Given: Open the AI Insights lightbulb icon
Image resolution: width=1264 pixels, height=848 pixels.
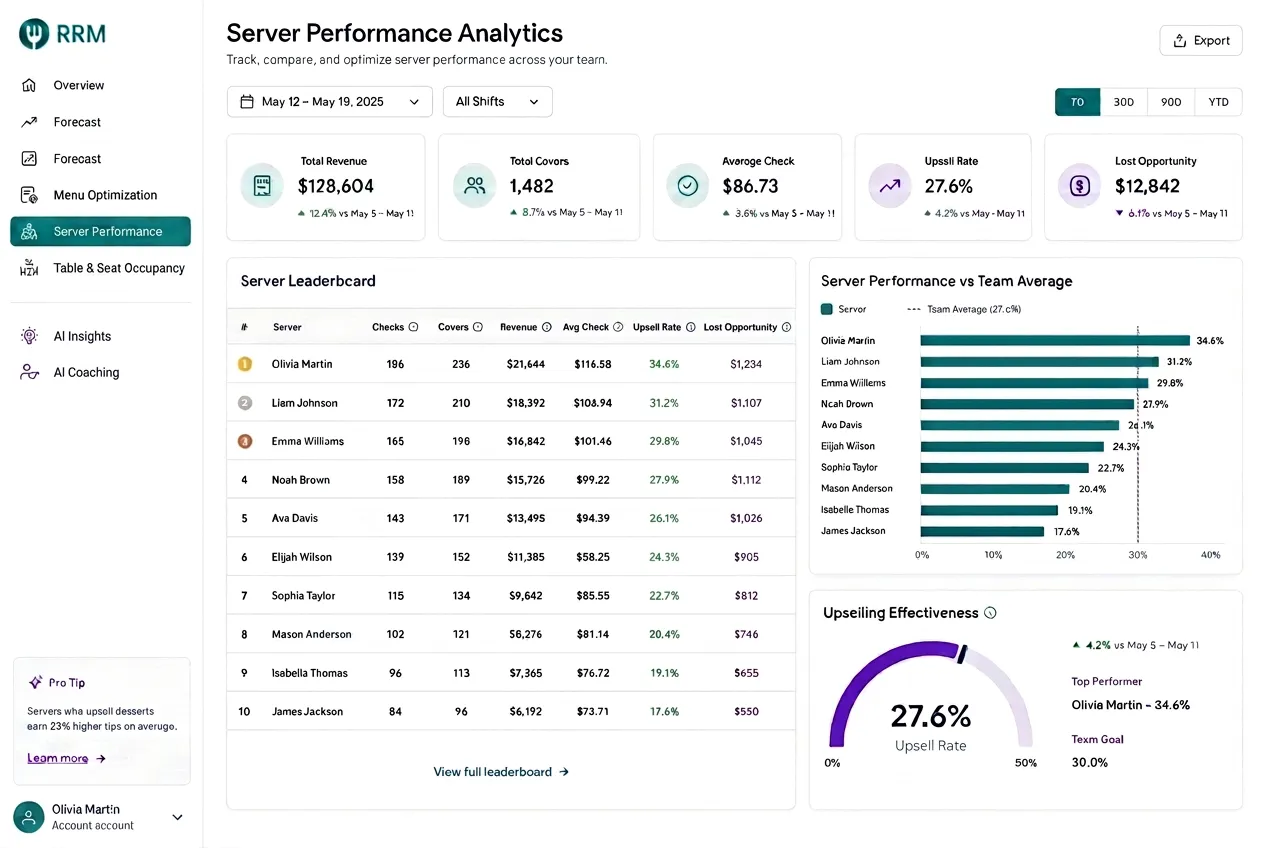Looking at the screenshot, I should [x=29, y=336].
